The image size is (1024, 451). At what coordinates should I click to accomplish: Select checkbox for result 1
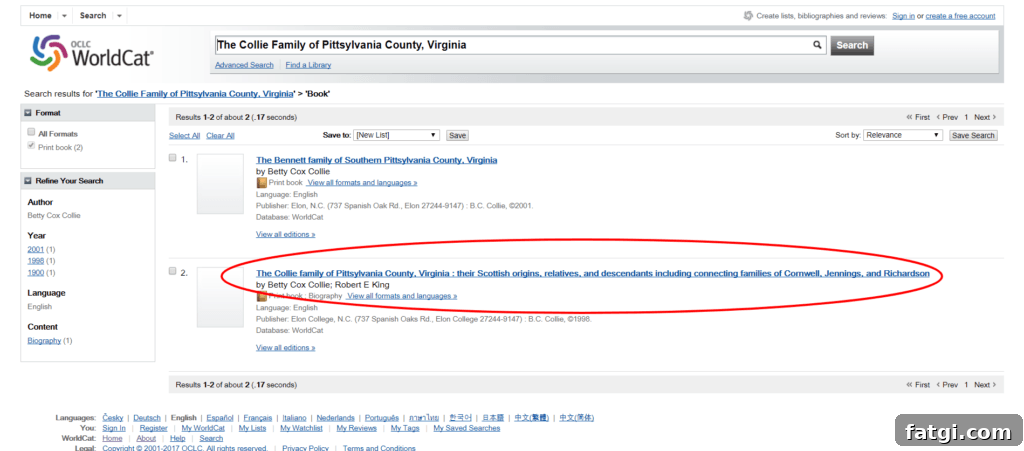[172, 158]
